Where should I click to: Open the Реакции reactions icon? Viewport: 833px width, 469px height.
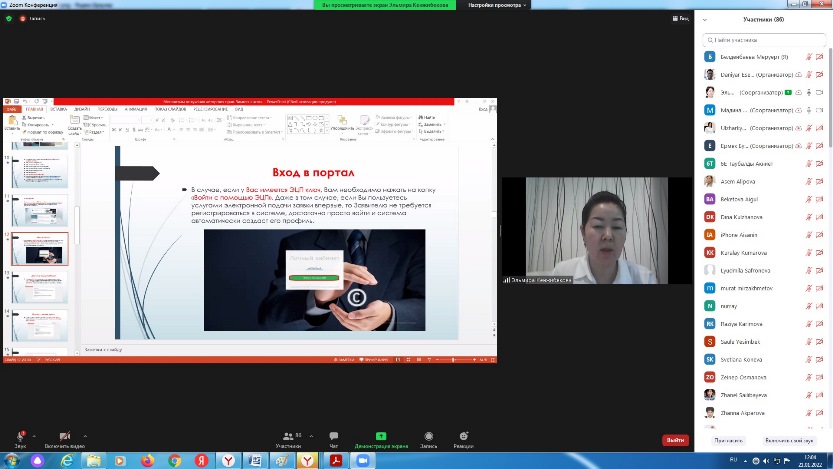[x=463, y=436]
